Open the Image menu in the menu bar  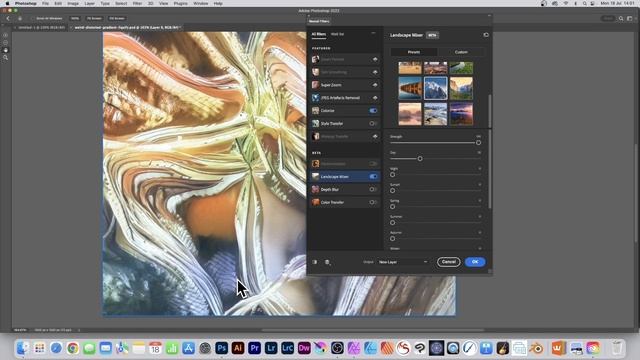point(73,3)
